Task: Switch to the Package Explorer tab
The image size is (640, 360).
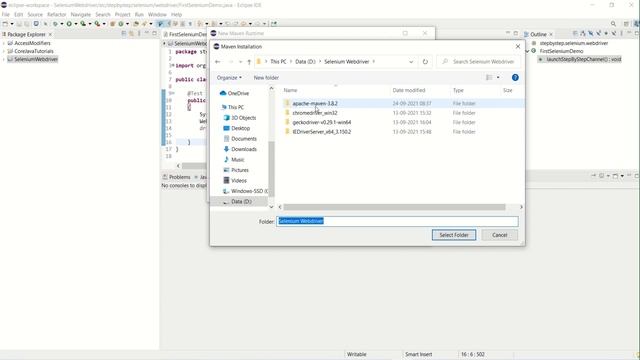Action: tap(27, 34)
